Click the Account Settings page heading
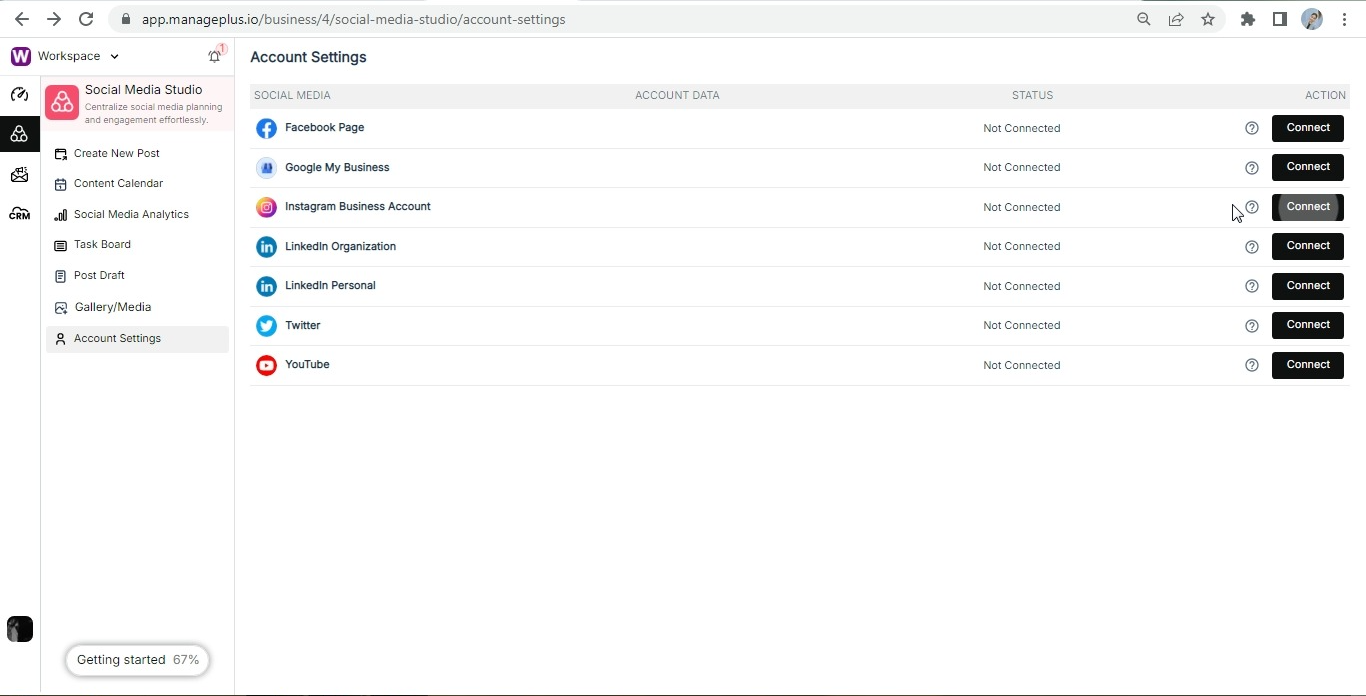The height and width of the screenshot is (696, 1366). point(308,57)
